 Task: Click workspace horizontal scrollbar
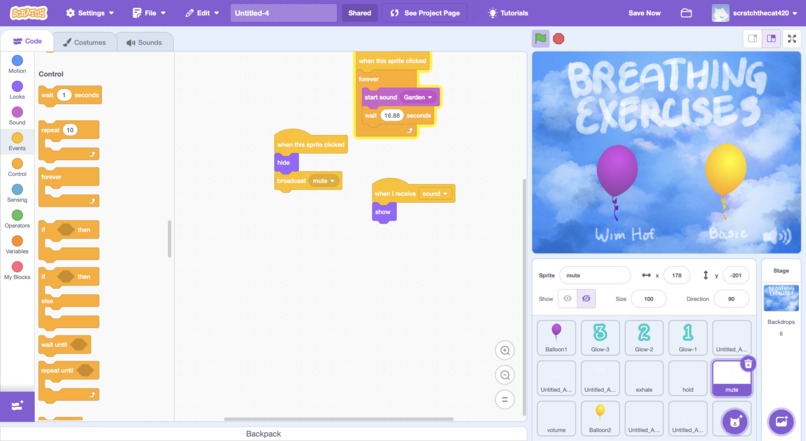tap(339, 419)
